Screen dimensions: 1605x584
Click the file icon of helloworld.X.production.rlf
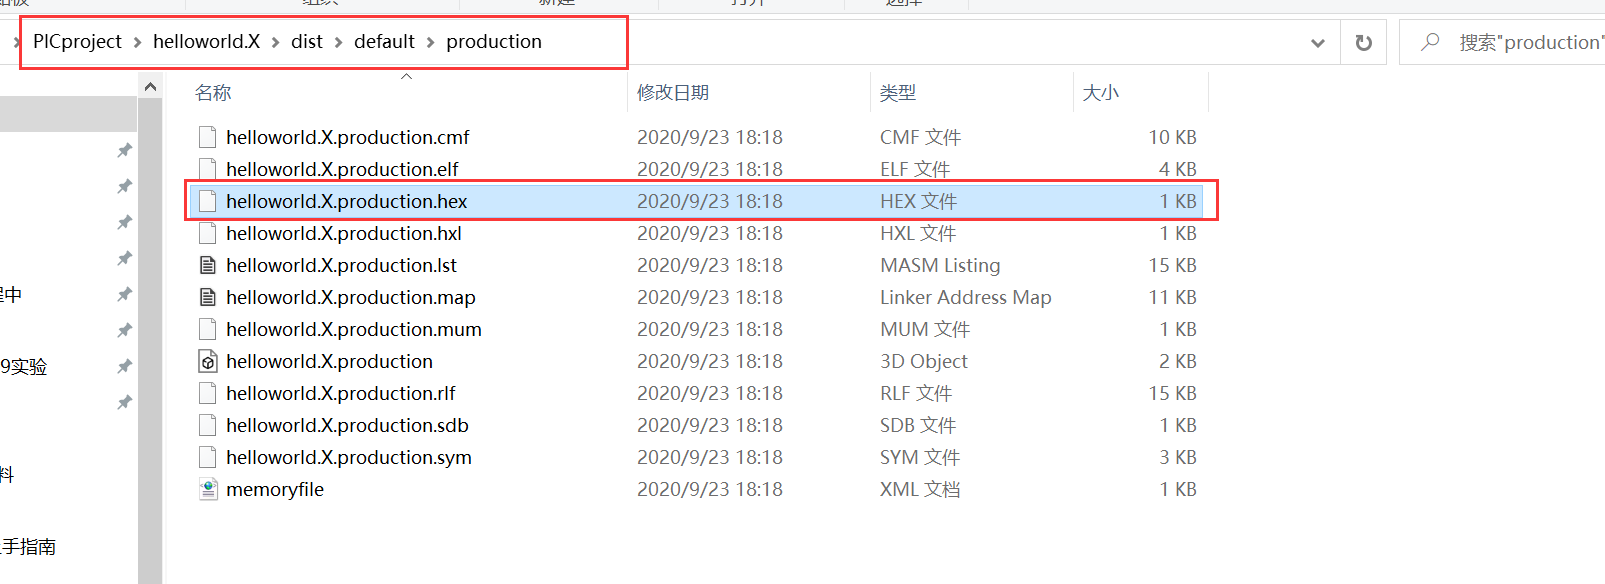(x=208, y=393)
